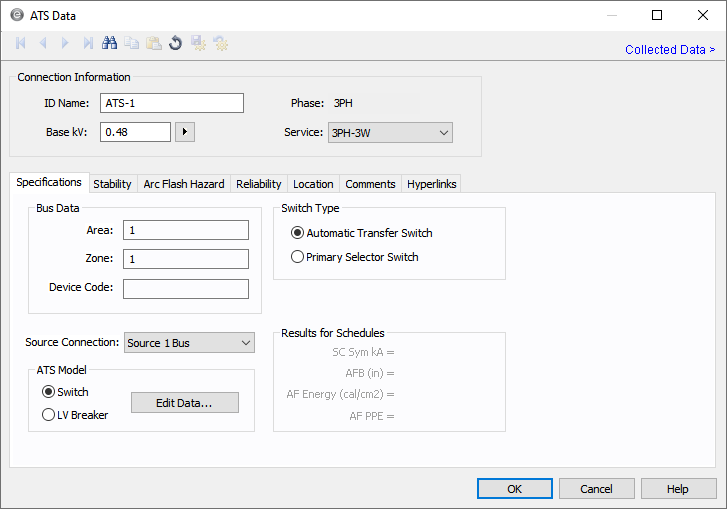Image resolution: width=727 pixels, height=509 pixels.
Task: Click the previous record arrow icon
Action: [x=43, y=43]
